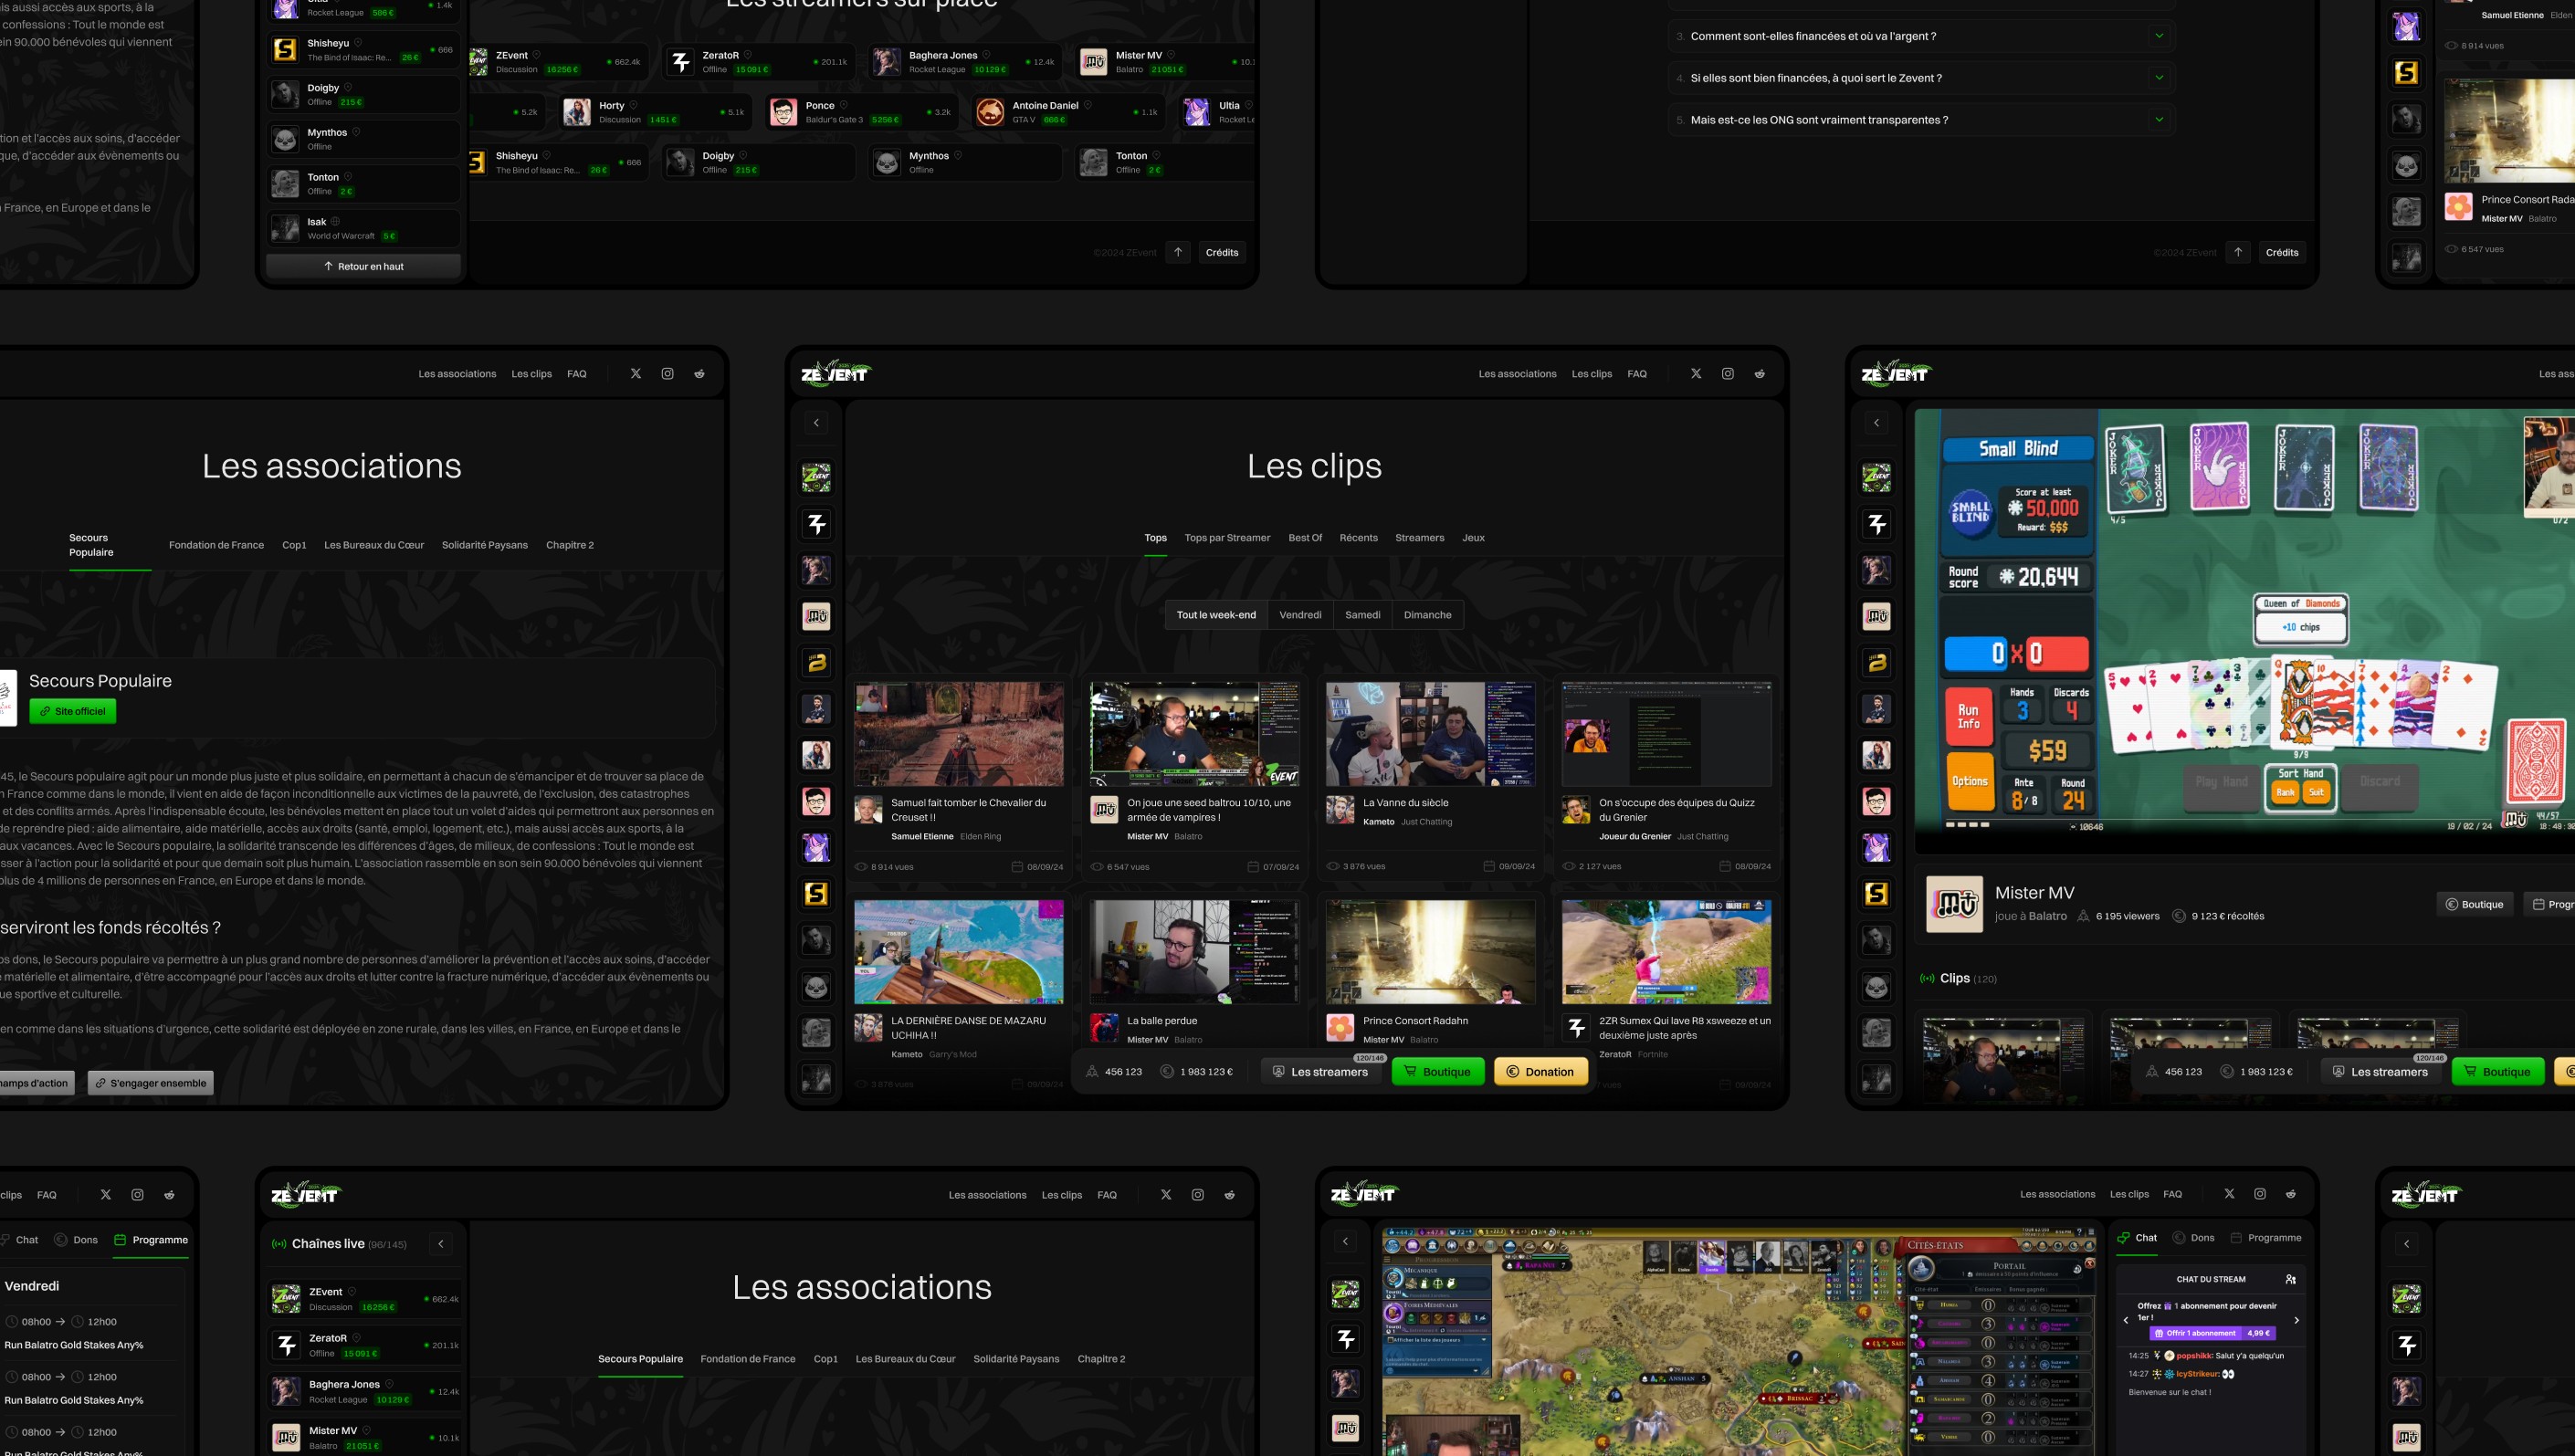This screenshot has width=2575, height=1456.
Task: Select the Vendredi day filter
Action: click(x=1300, y=615)
